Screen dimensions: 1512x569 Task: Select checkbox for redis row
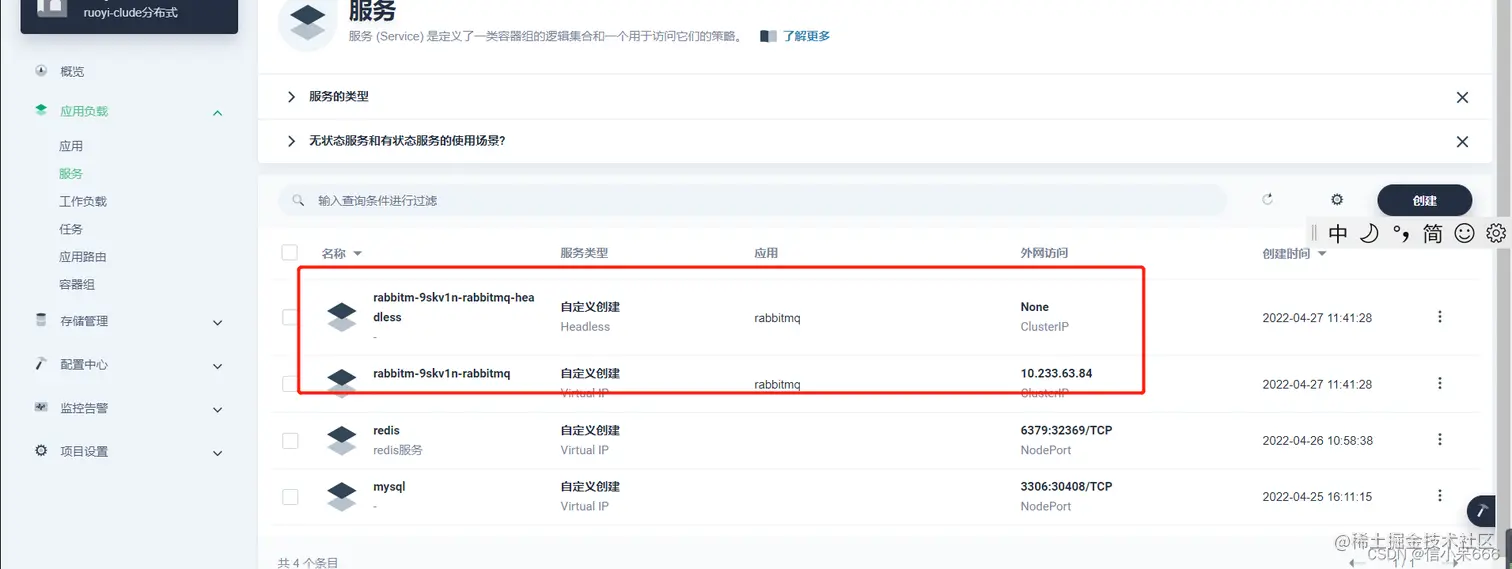pos(290,440)
